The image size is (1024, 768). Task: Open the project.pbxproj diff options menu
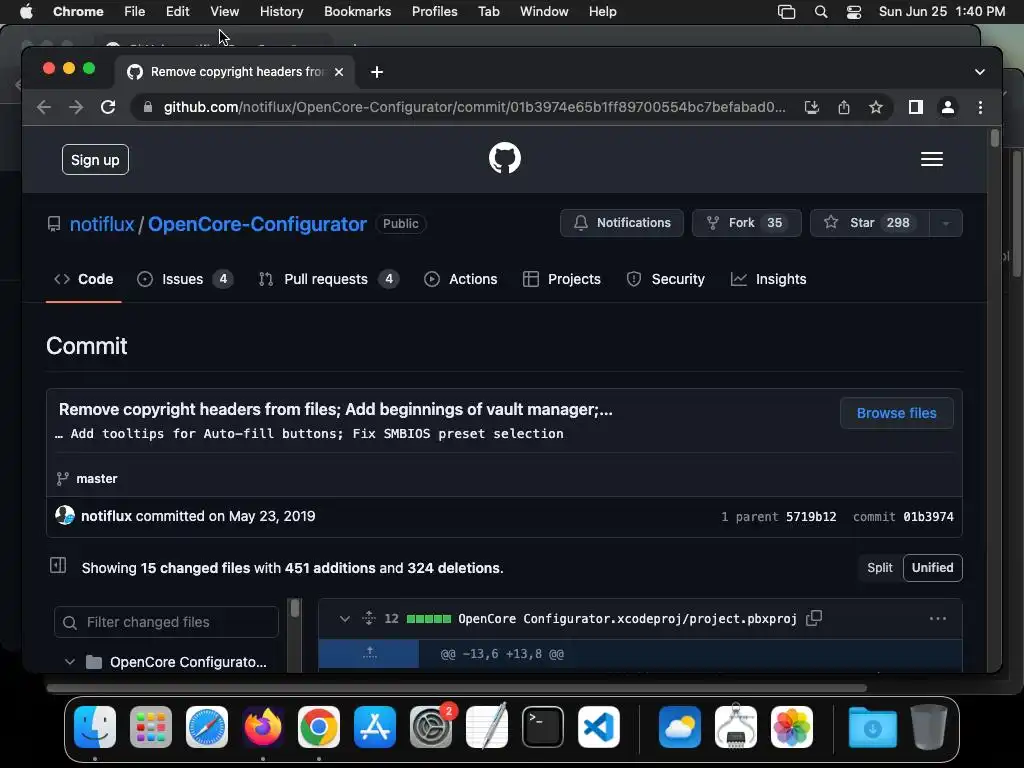coord(937,618)
